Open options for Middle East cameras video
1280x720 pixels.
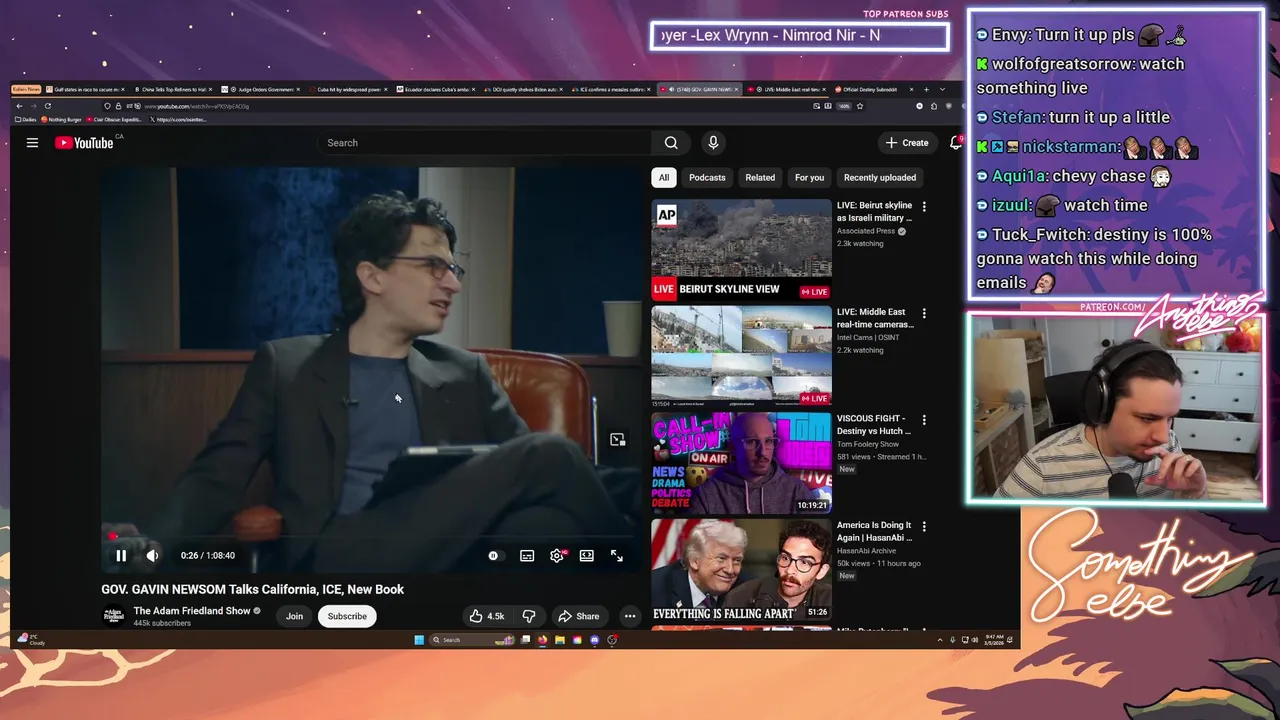click(924, 314)
